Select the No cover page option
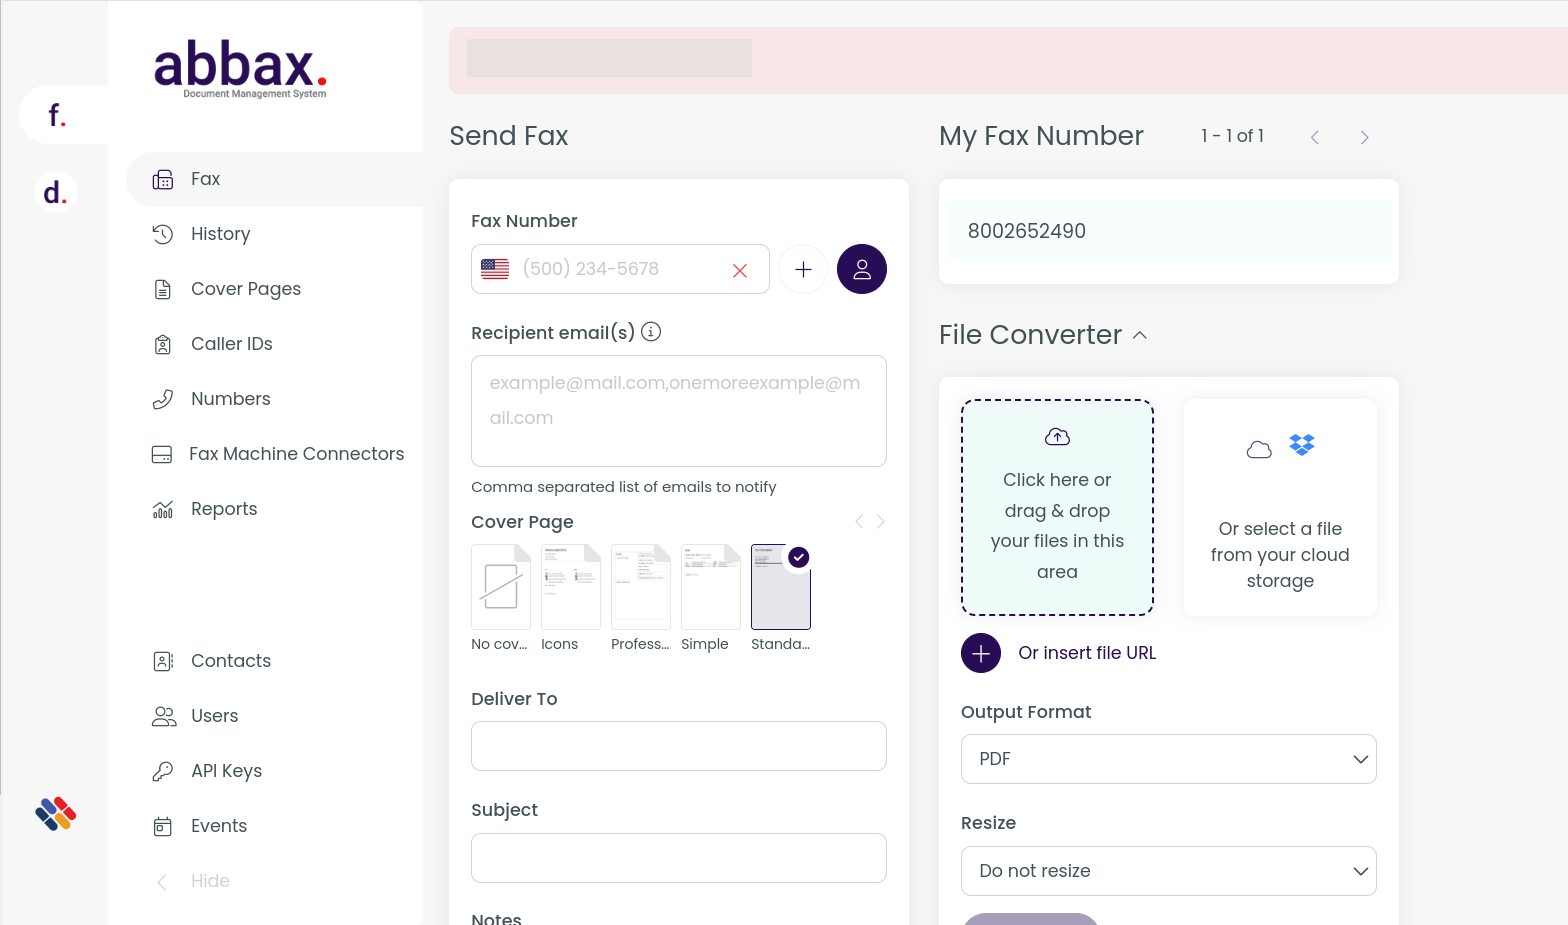The width and height of the screenshot is (1568, 925). click(500, 587)
